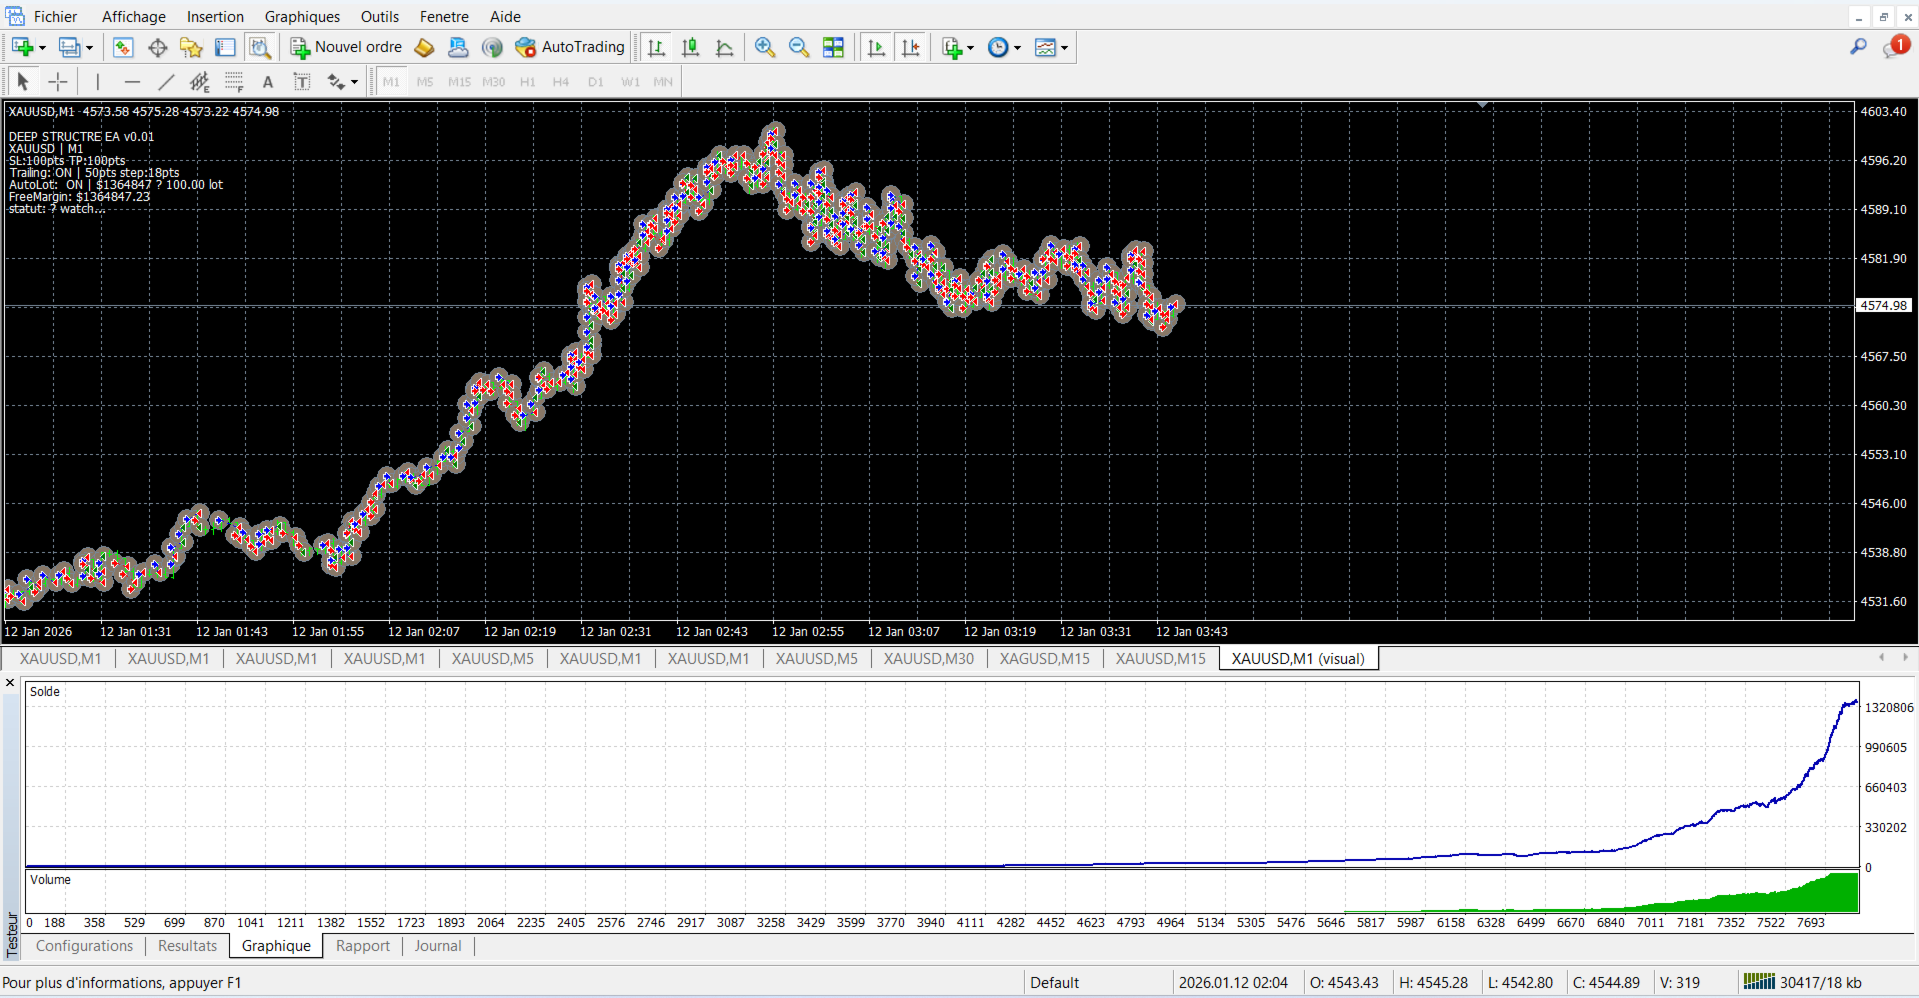Open the Profiles icon

pyautogui.click(x=69, y=47)
